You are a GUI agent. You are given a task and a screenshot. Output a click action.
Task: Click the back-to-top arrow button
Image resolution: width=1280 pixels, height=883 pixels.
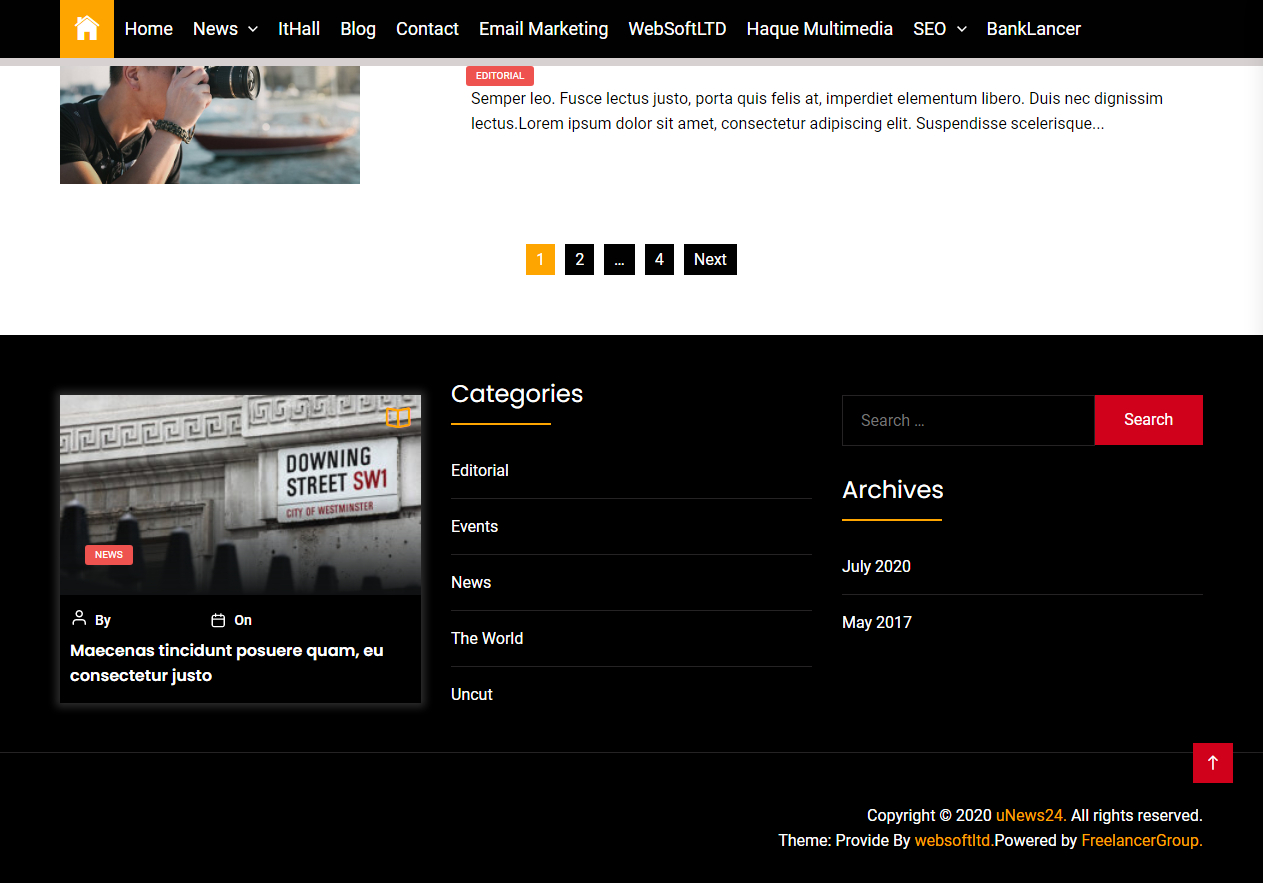tap(1213, 763)
